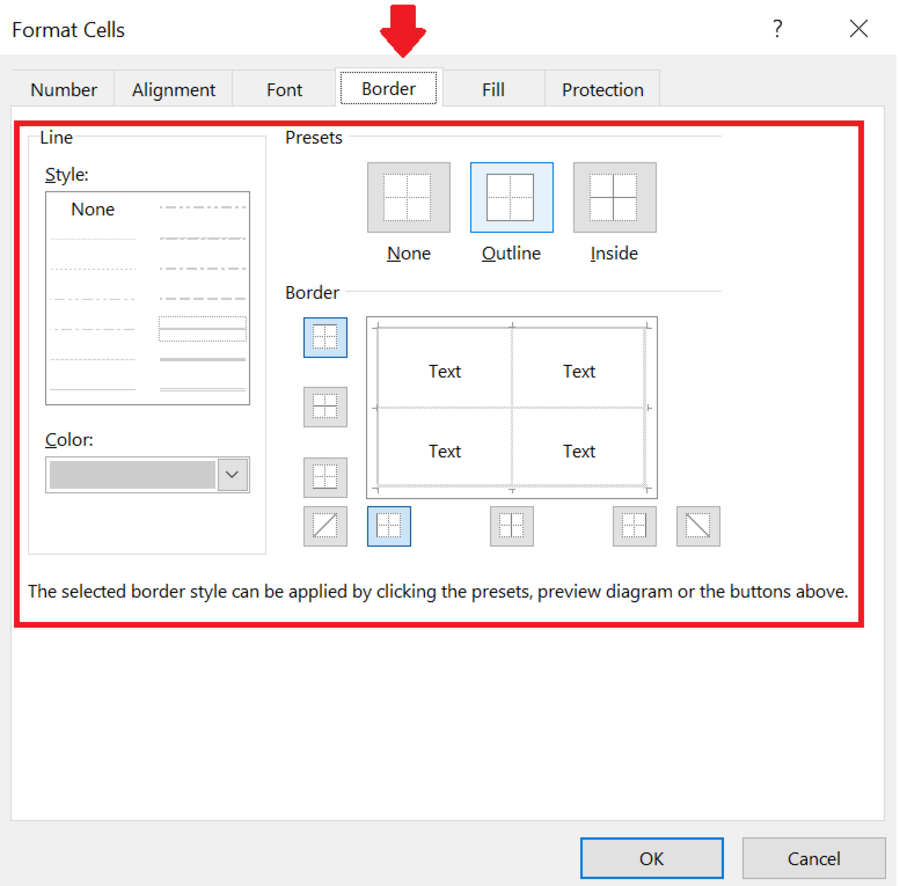
Task: Close the Format Cells dialog
Action: pyautogui.click(x=859, y=28)
